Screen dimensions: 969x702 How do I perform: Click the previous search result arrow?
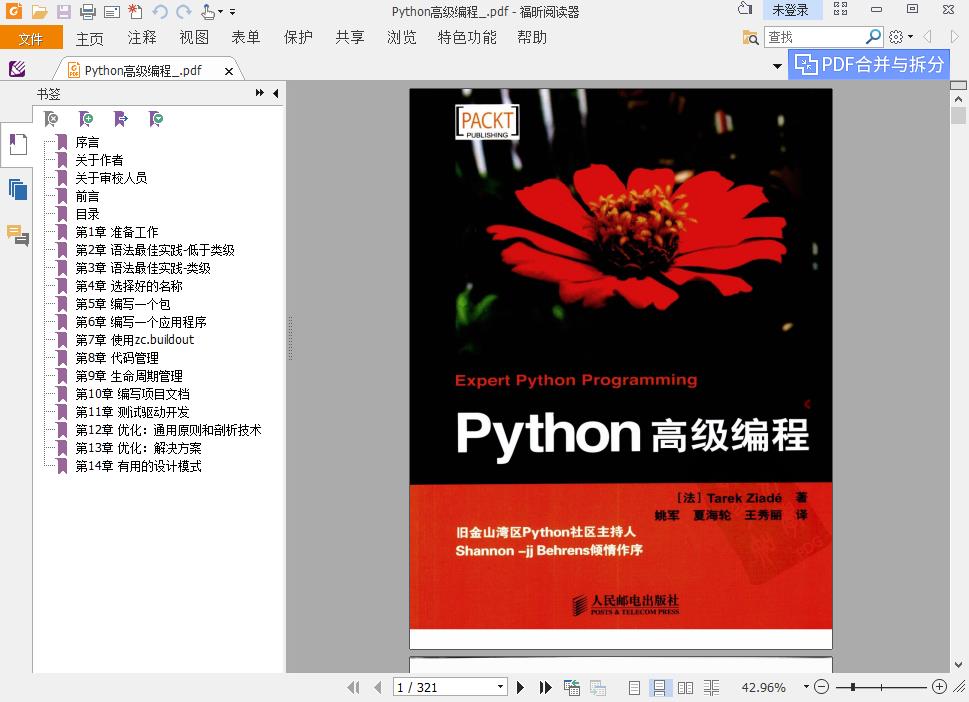(x=928, y=37)
